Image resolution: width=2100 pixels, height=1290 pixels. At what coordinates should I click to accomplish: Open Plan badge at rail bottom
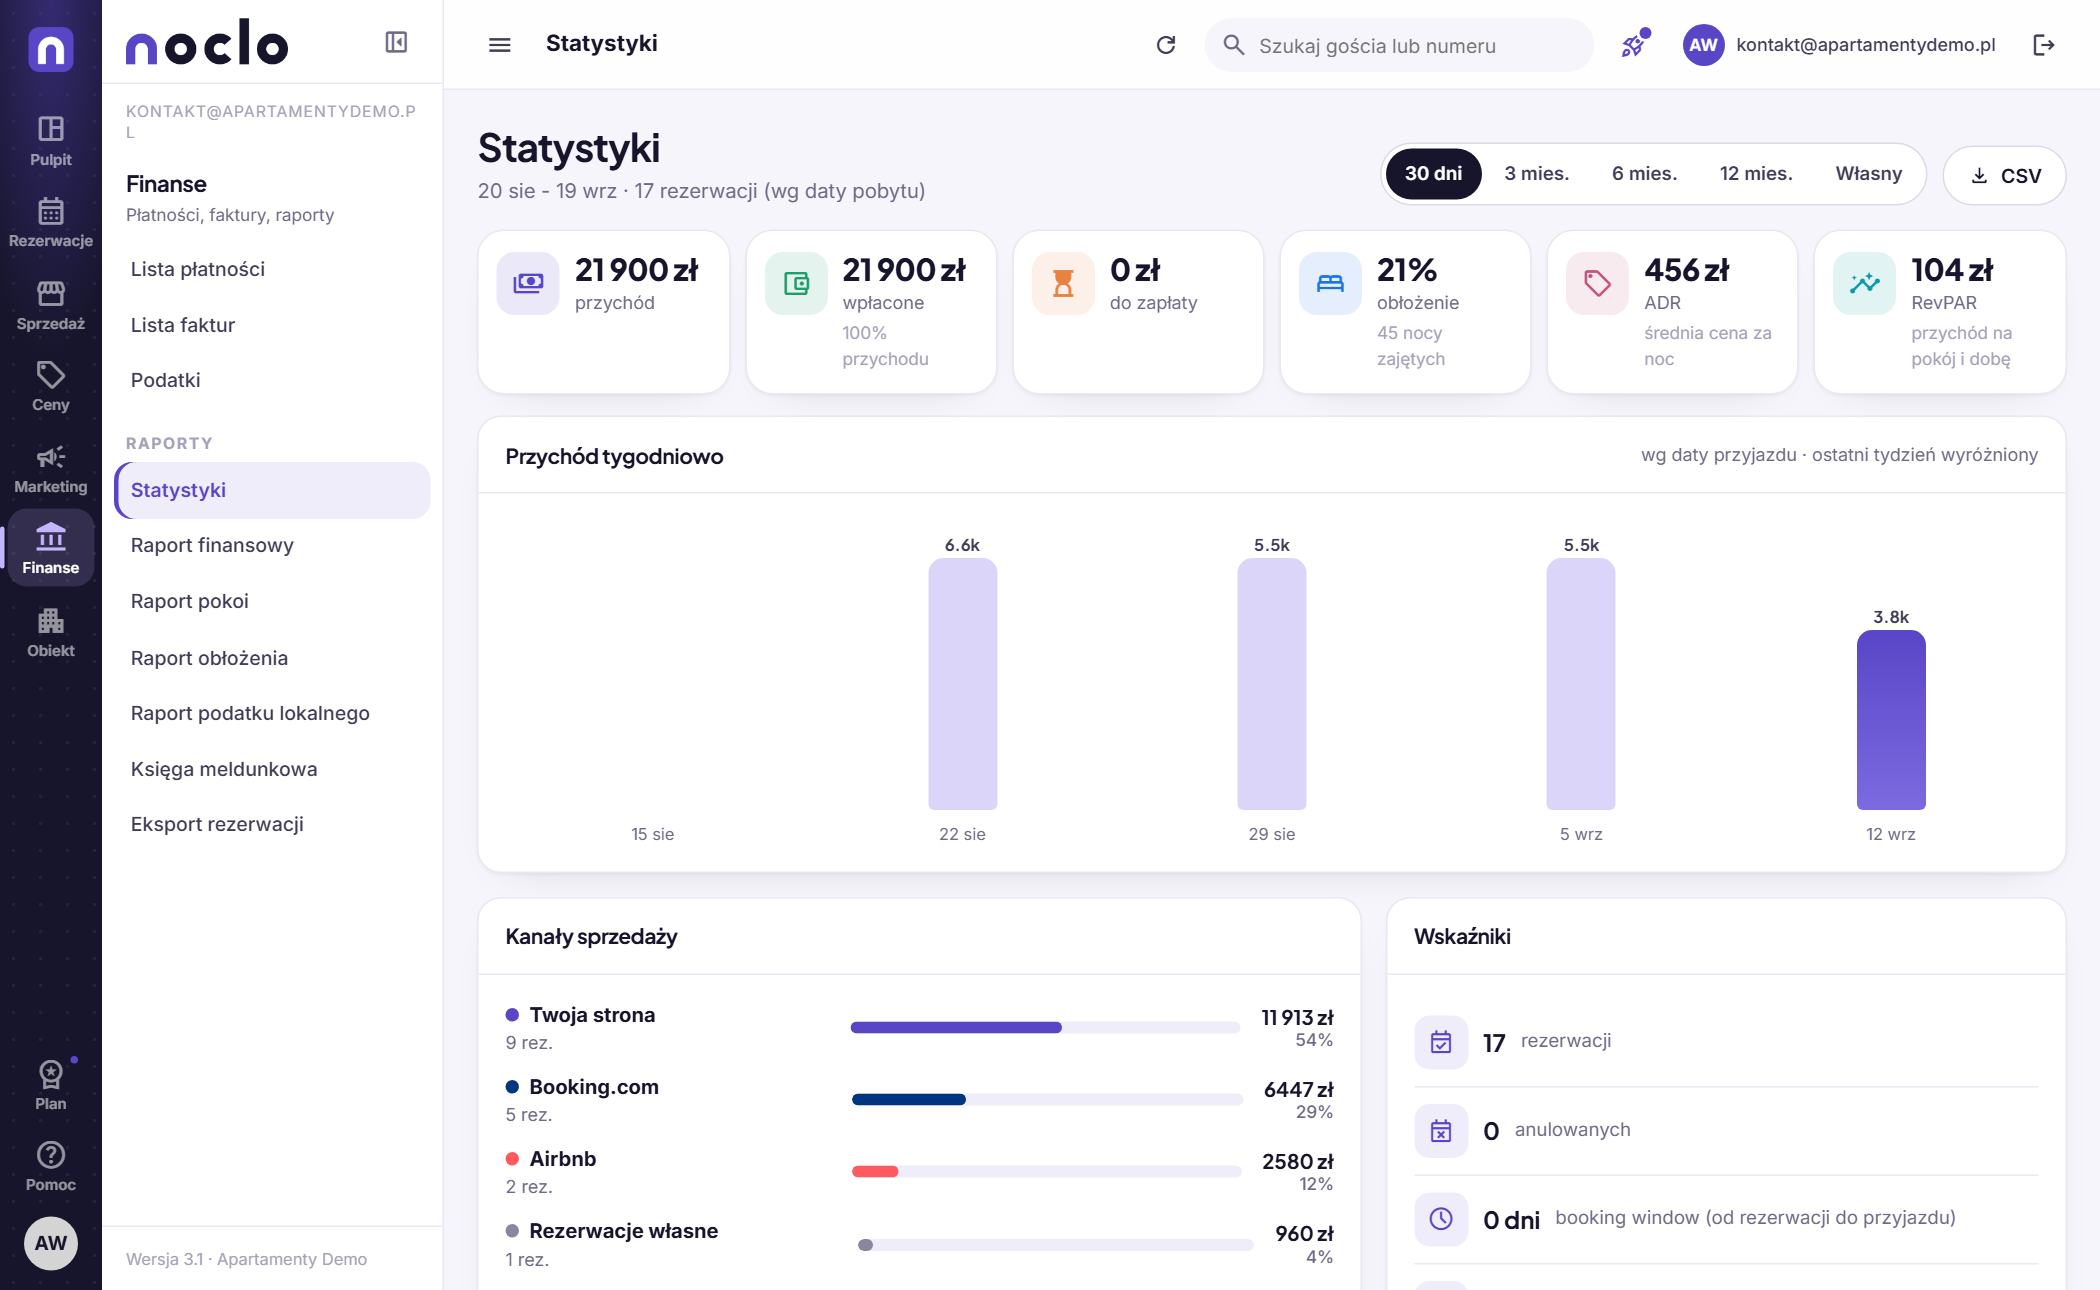[50, 1086]
